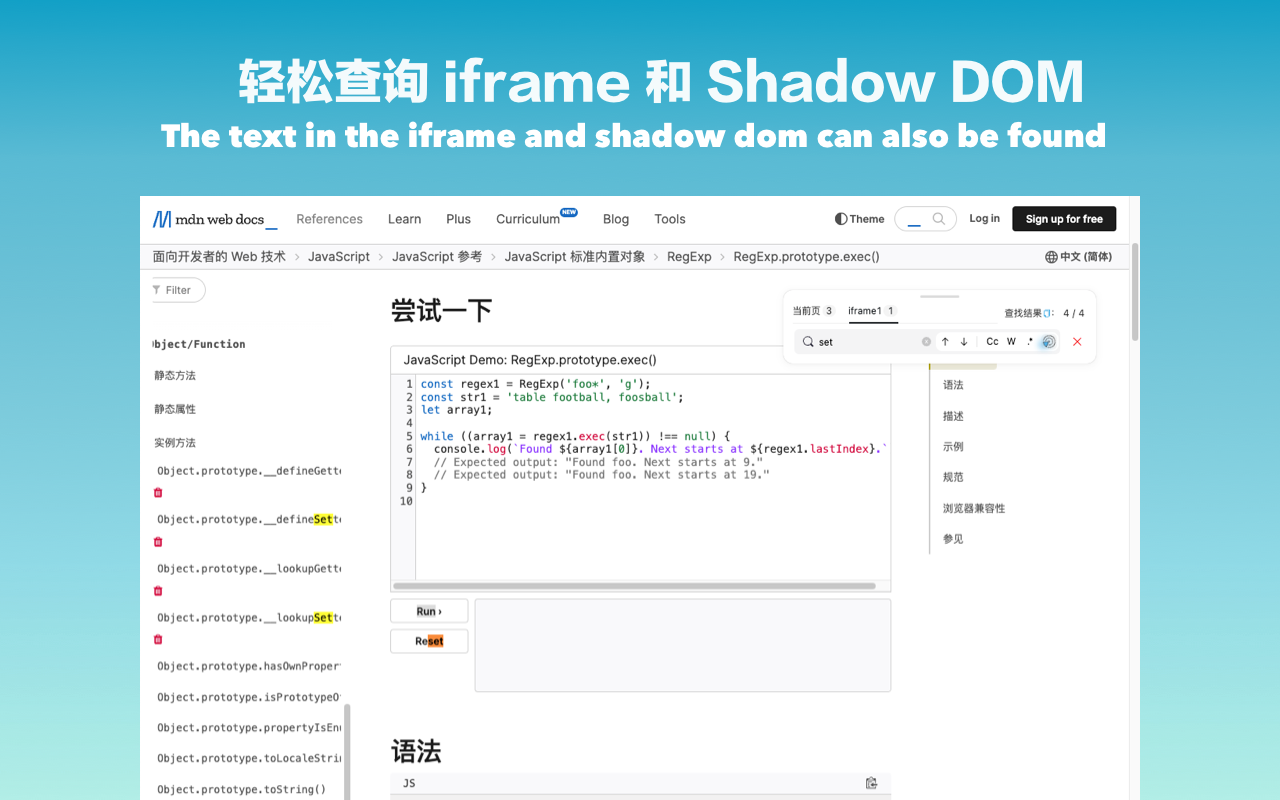Jump to 语法 in the page outline
Image resolution: width=1280 pixels, height=800 pixels.
(x=953, y=385)
